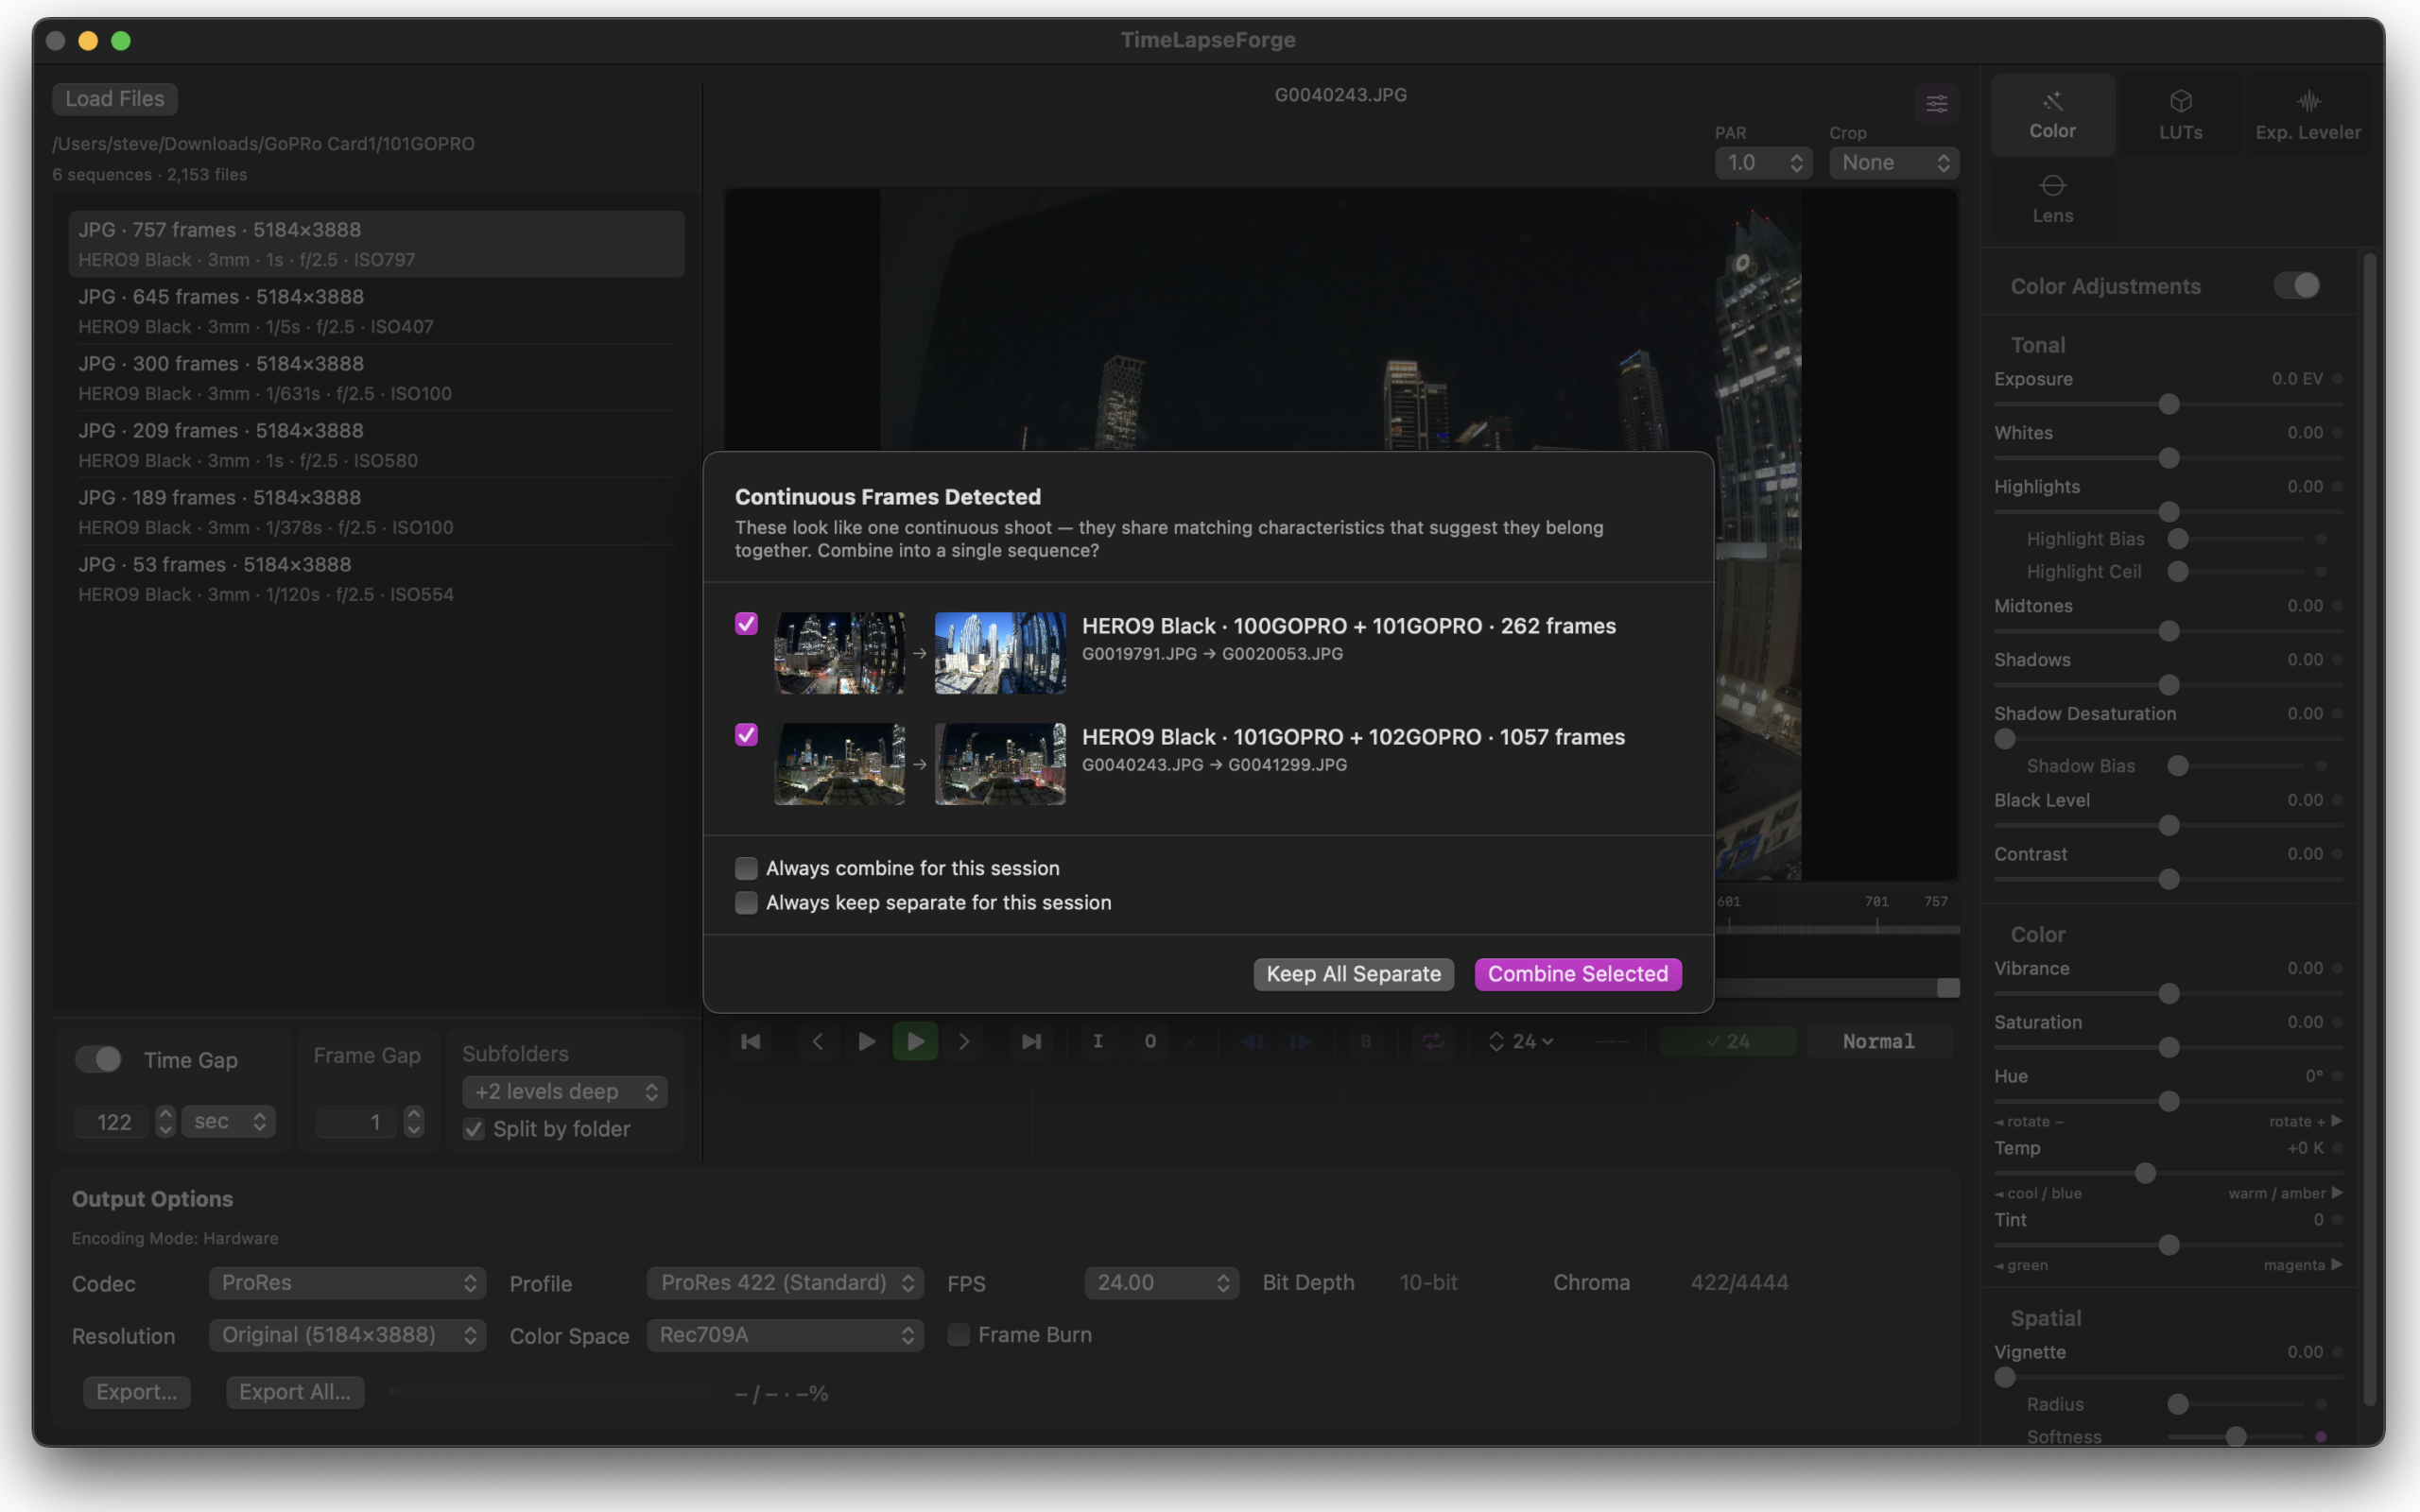Screen dimensions: 2420x1512
Task: Open the Crop dropdown
Action: click(1894, 163)
